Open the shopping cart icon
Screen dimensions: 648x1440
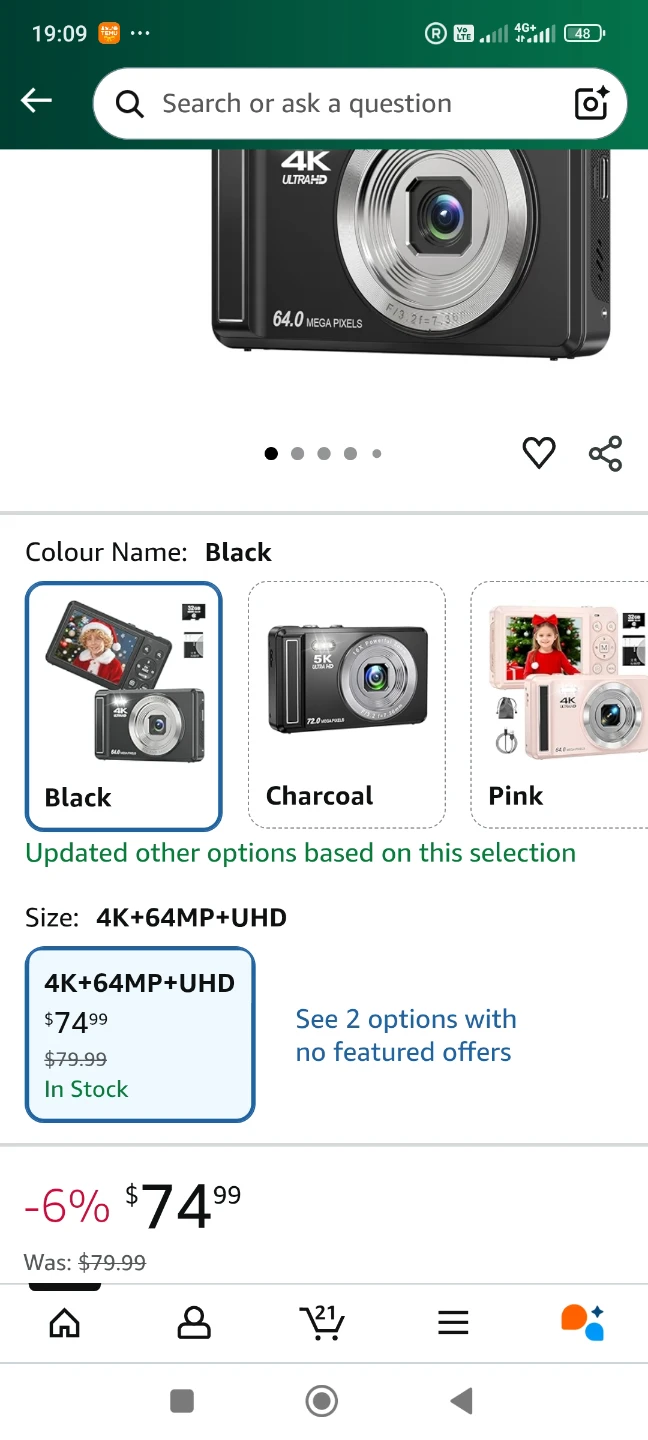[x=322, y=1322]
